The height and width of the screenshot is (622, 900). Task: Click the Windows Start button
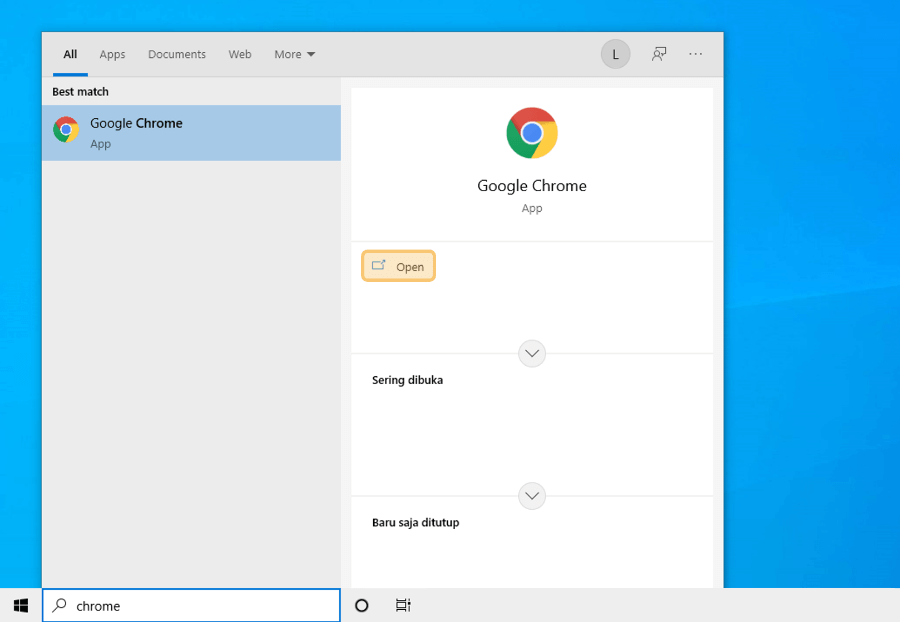point(21,605)
